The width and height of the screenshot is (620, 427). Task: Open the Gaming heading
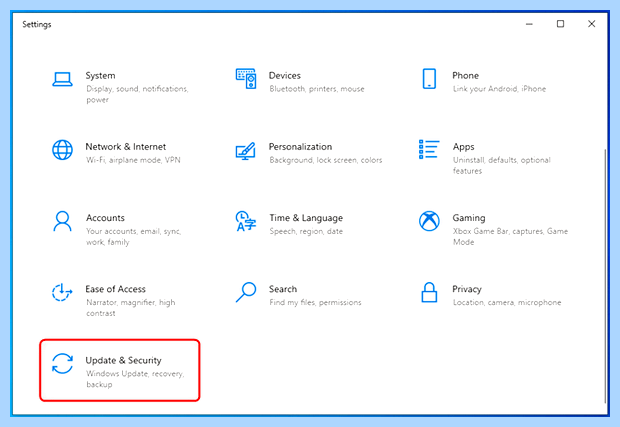tap(469, 218)
